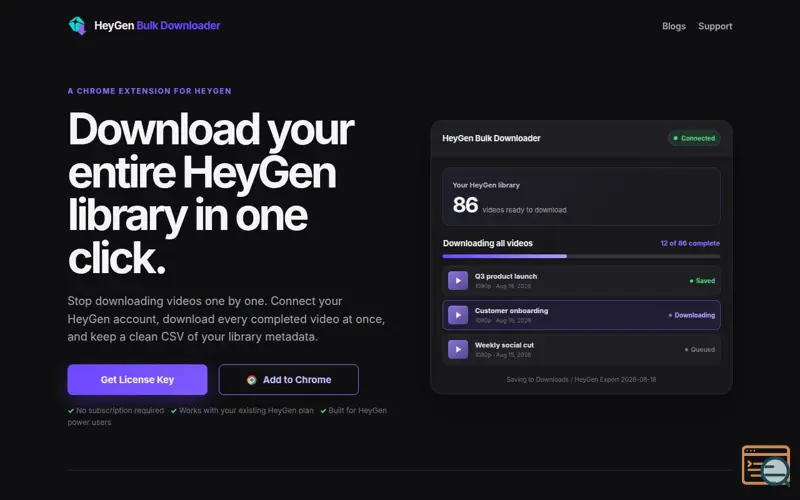Click the Chrome logo icon
The height and width of the screenshot is (500, 800).
(252, 380)
